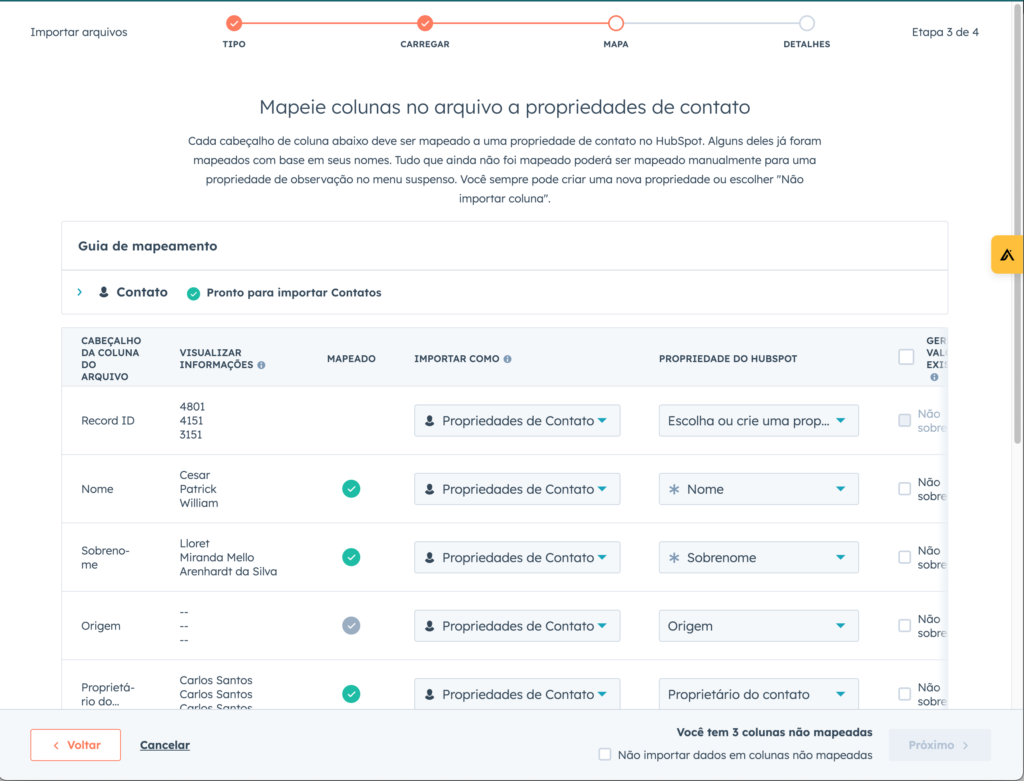1024x781 pixels.
Task: Click the Cancelar link
Action: [x=165, y=745]
